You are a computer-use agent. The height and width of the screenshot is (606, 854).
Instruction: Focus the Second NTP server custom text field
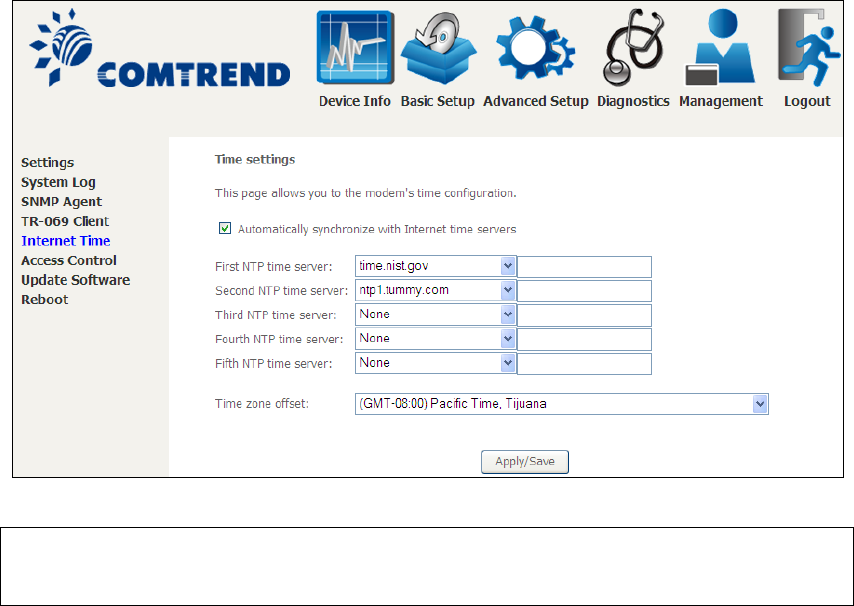(584, 291)
